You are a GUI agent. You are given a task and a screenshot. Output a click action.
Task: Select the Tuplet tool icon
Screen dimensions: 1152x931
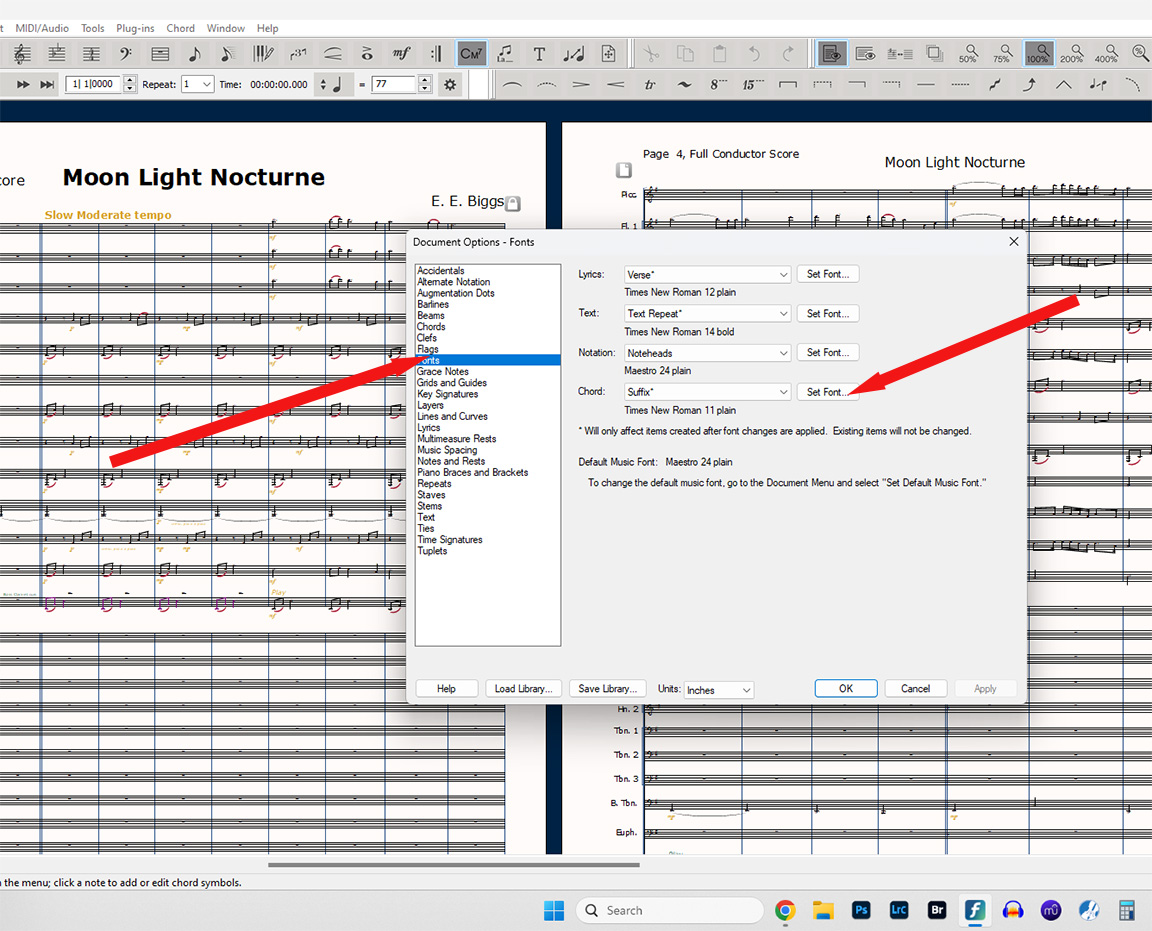[298, 54]
